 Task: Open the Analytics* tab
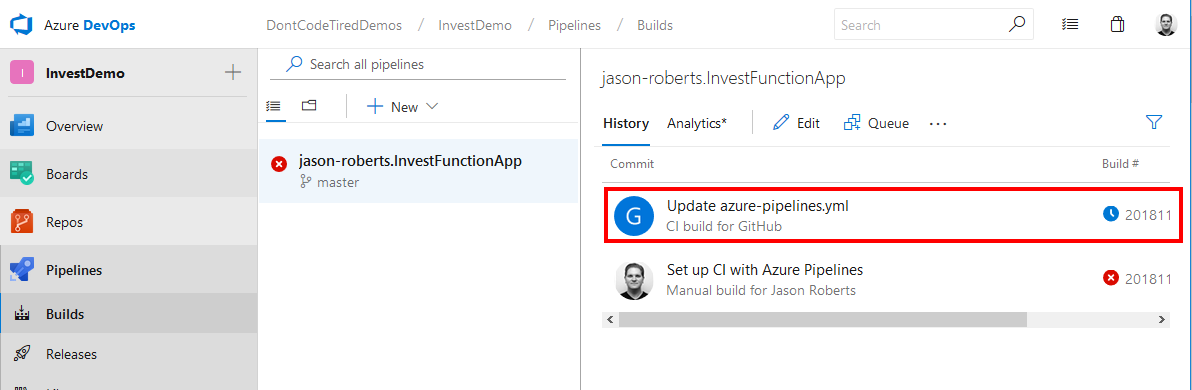(697, 124)
